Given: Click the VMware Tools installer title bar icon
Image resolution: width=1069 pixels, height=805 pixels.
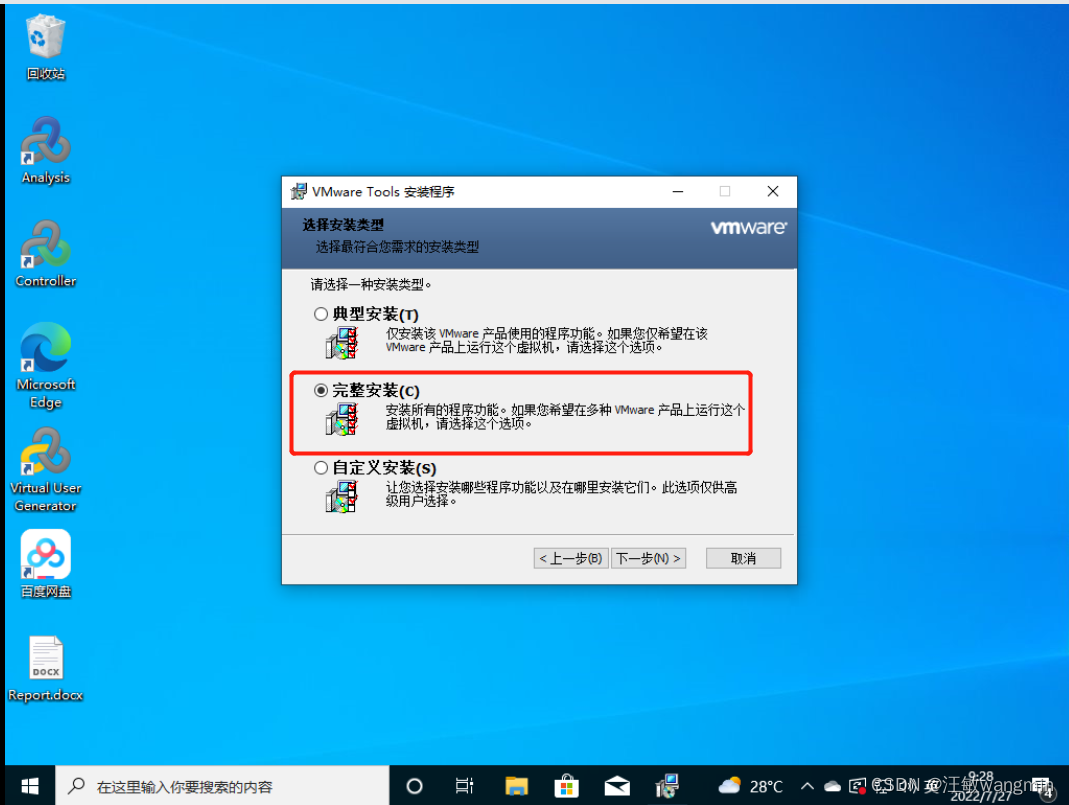Looking at the screenshot, I should coord(299,192).
